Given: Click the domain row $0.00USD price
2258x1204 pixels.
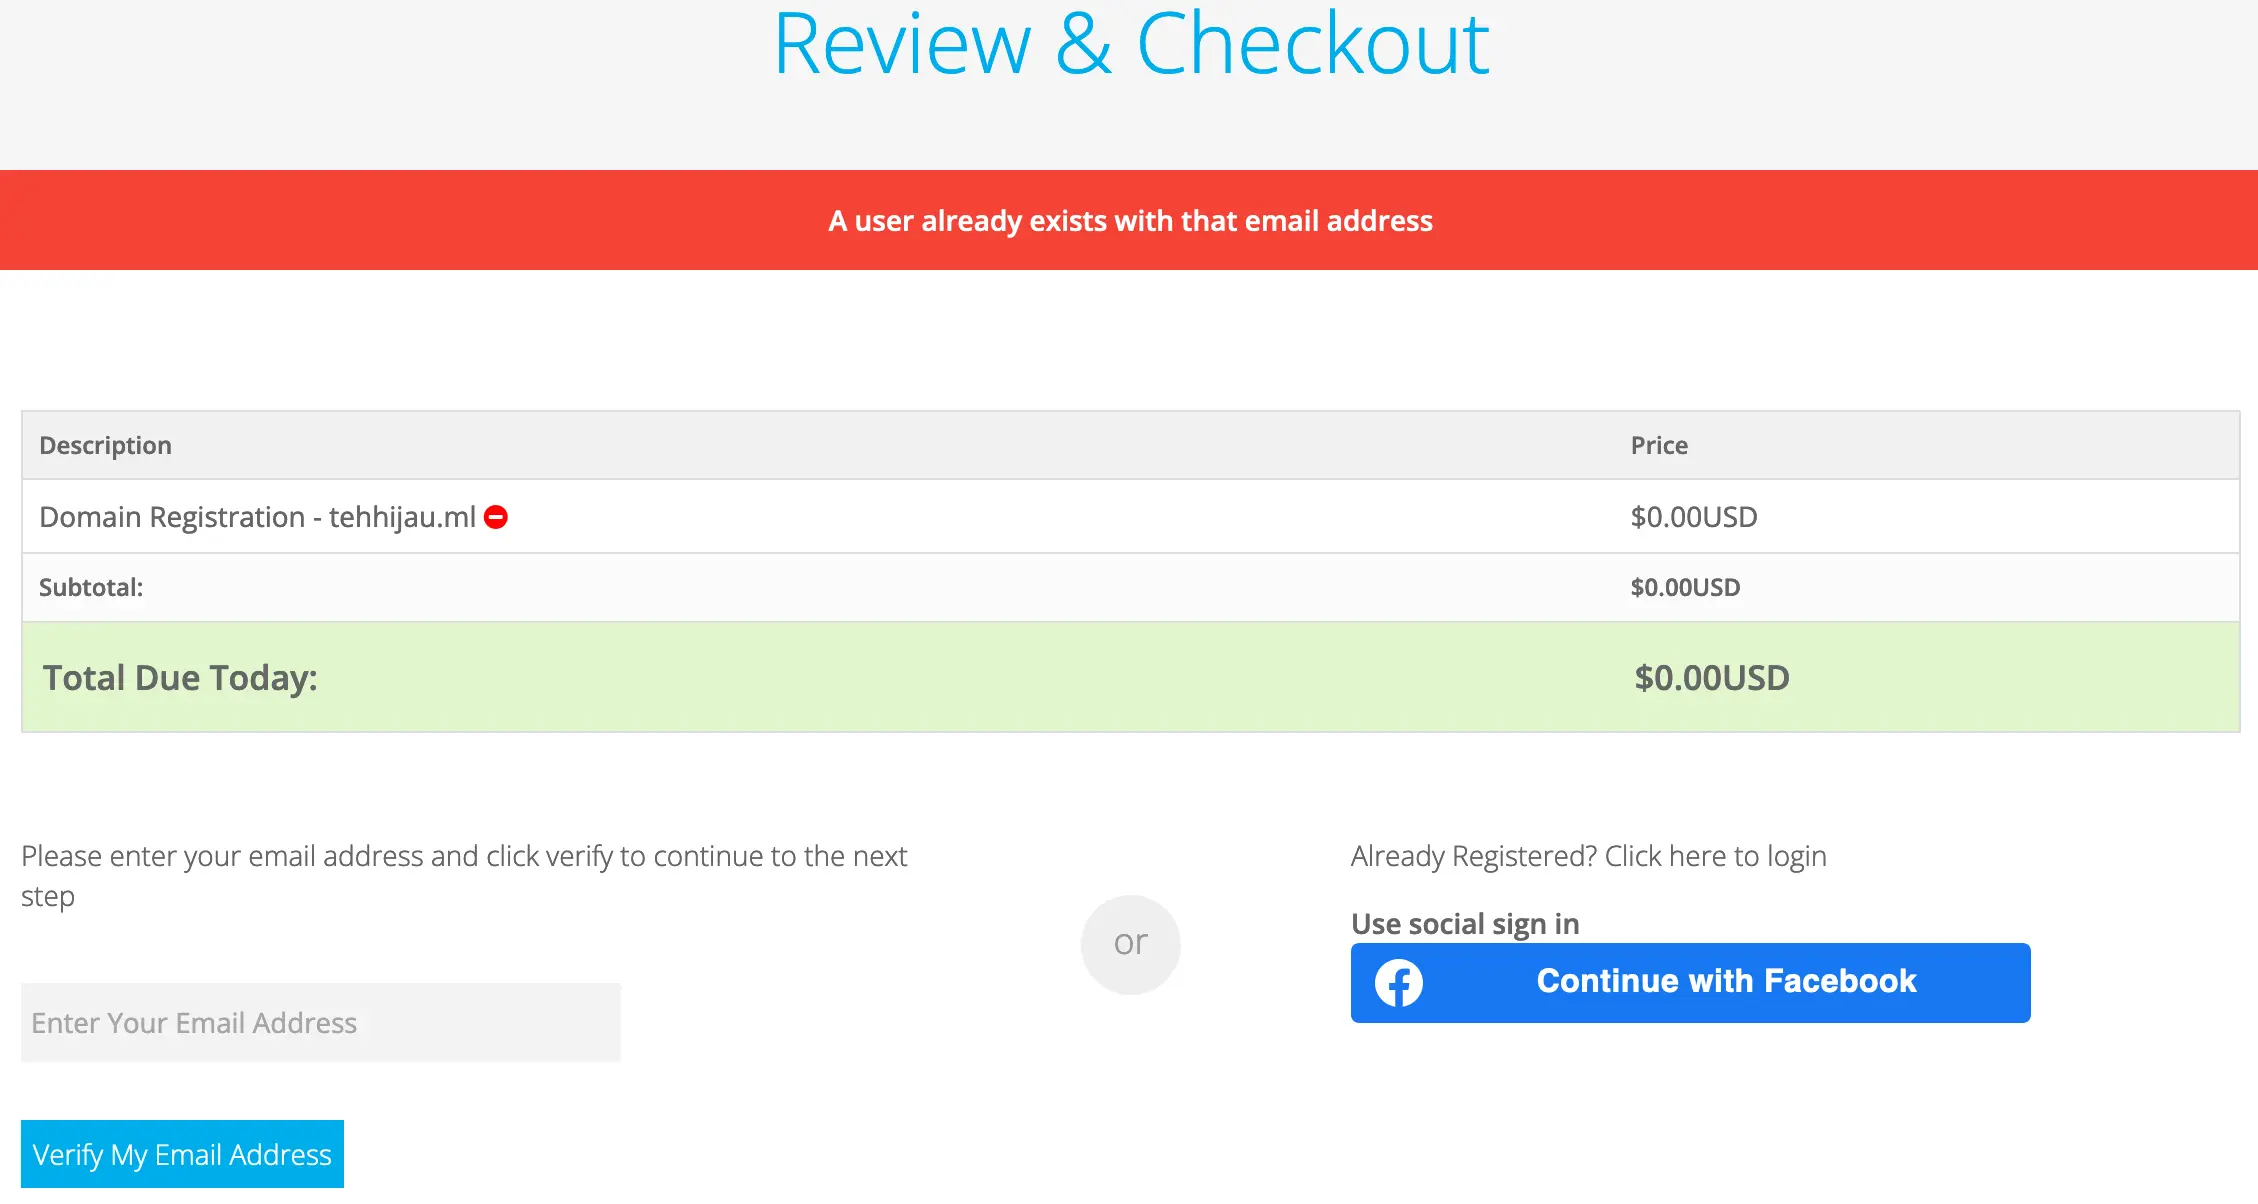Looking at the screenshot, I should (1693, 517).
